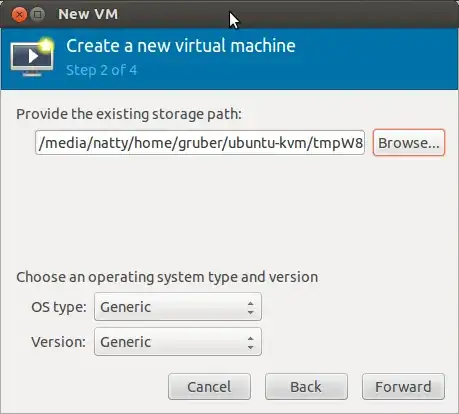Click the New VM title bar

[x=229, y=14]
